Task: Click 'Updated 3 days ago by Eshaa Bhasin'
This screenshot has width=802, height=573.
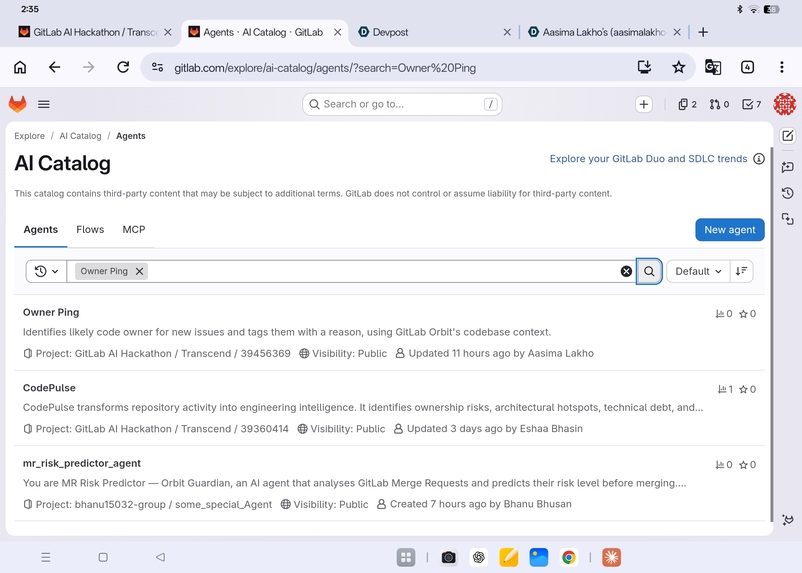Action: pyautogui.click(x=495, y=429)
